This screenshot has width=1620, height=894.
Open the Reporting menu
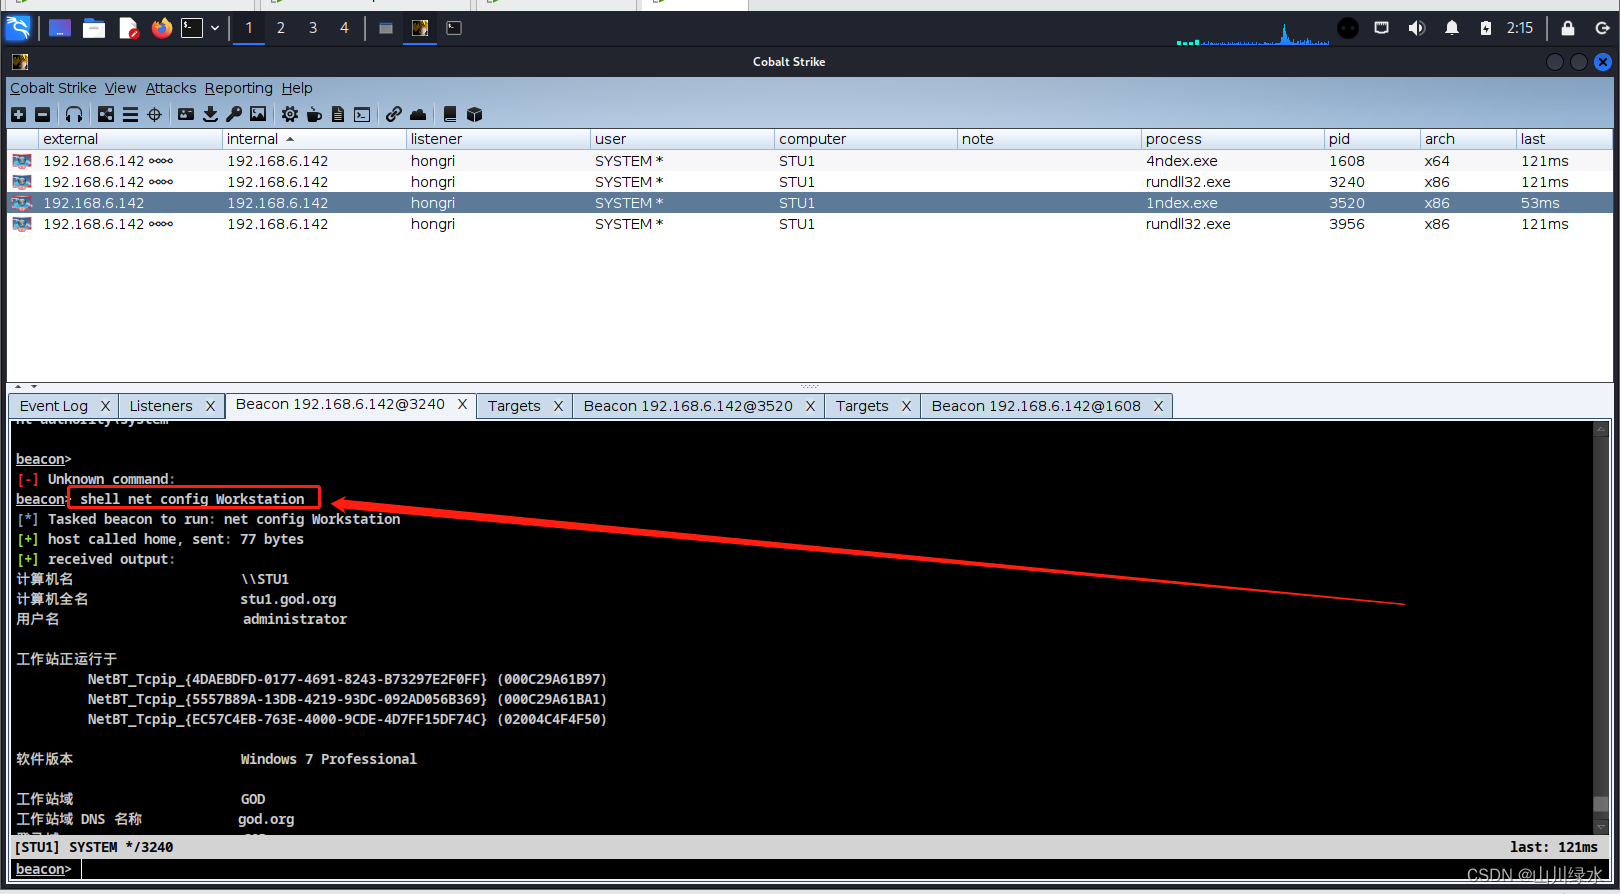click(238, 88)
